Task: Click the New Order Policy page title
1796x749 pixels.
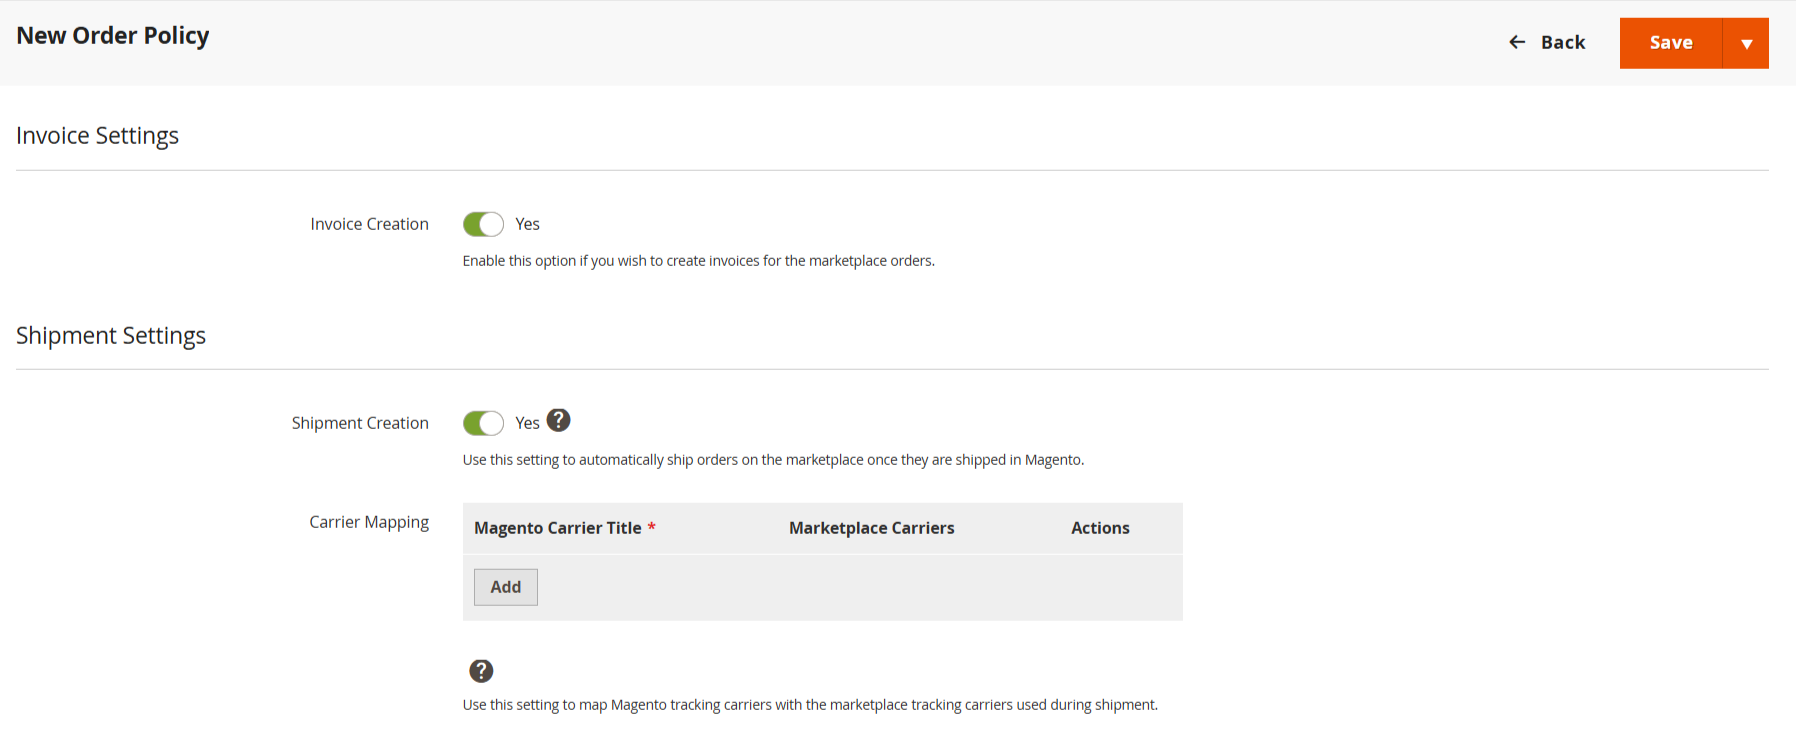Action: [x=113, y=36]
